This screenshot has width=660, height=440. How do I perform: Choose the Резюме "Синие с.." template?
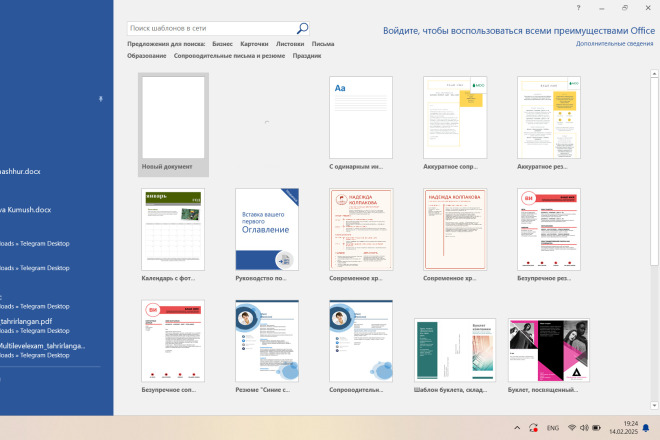pos(267,346)
